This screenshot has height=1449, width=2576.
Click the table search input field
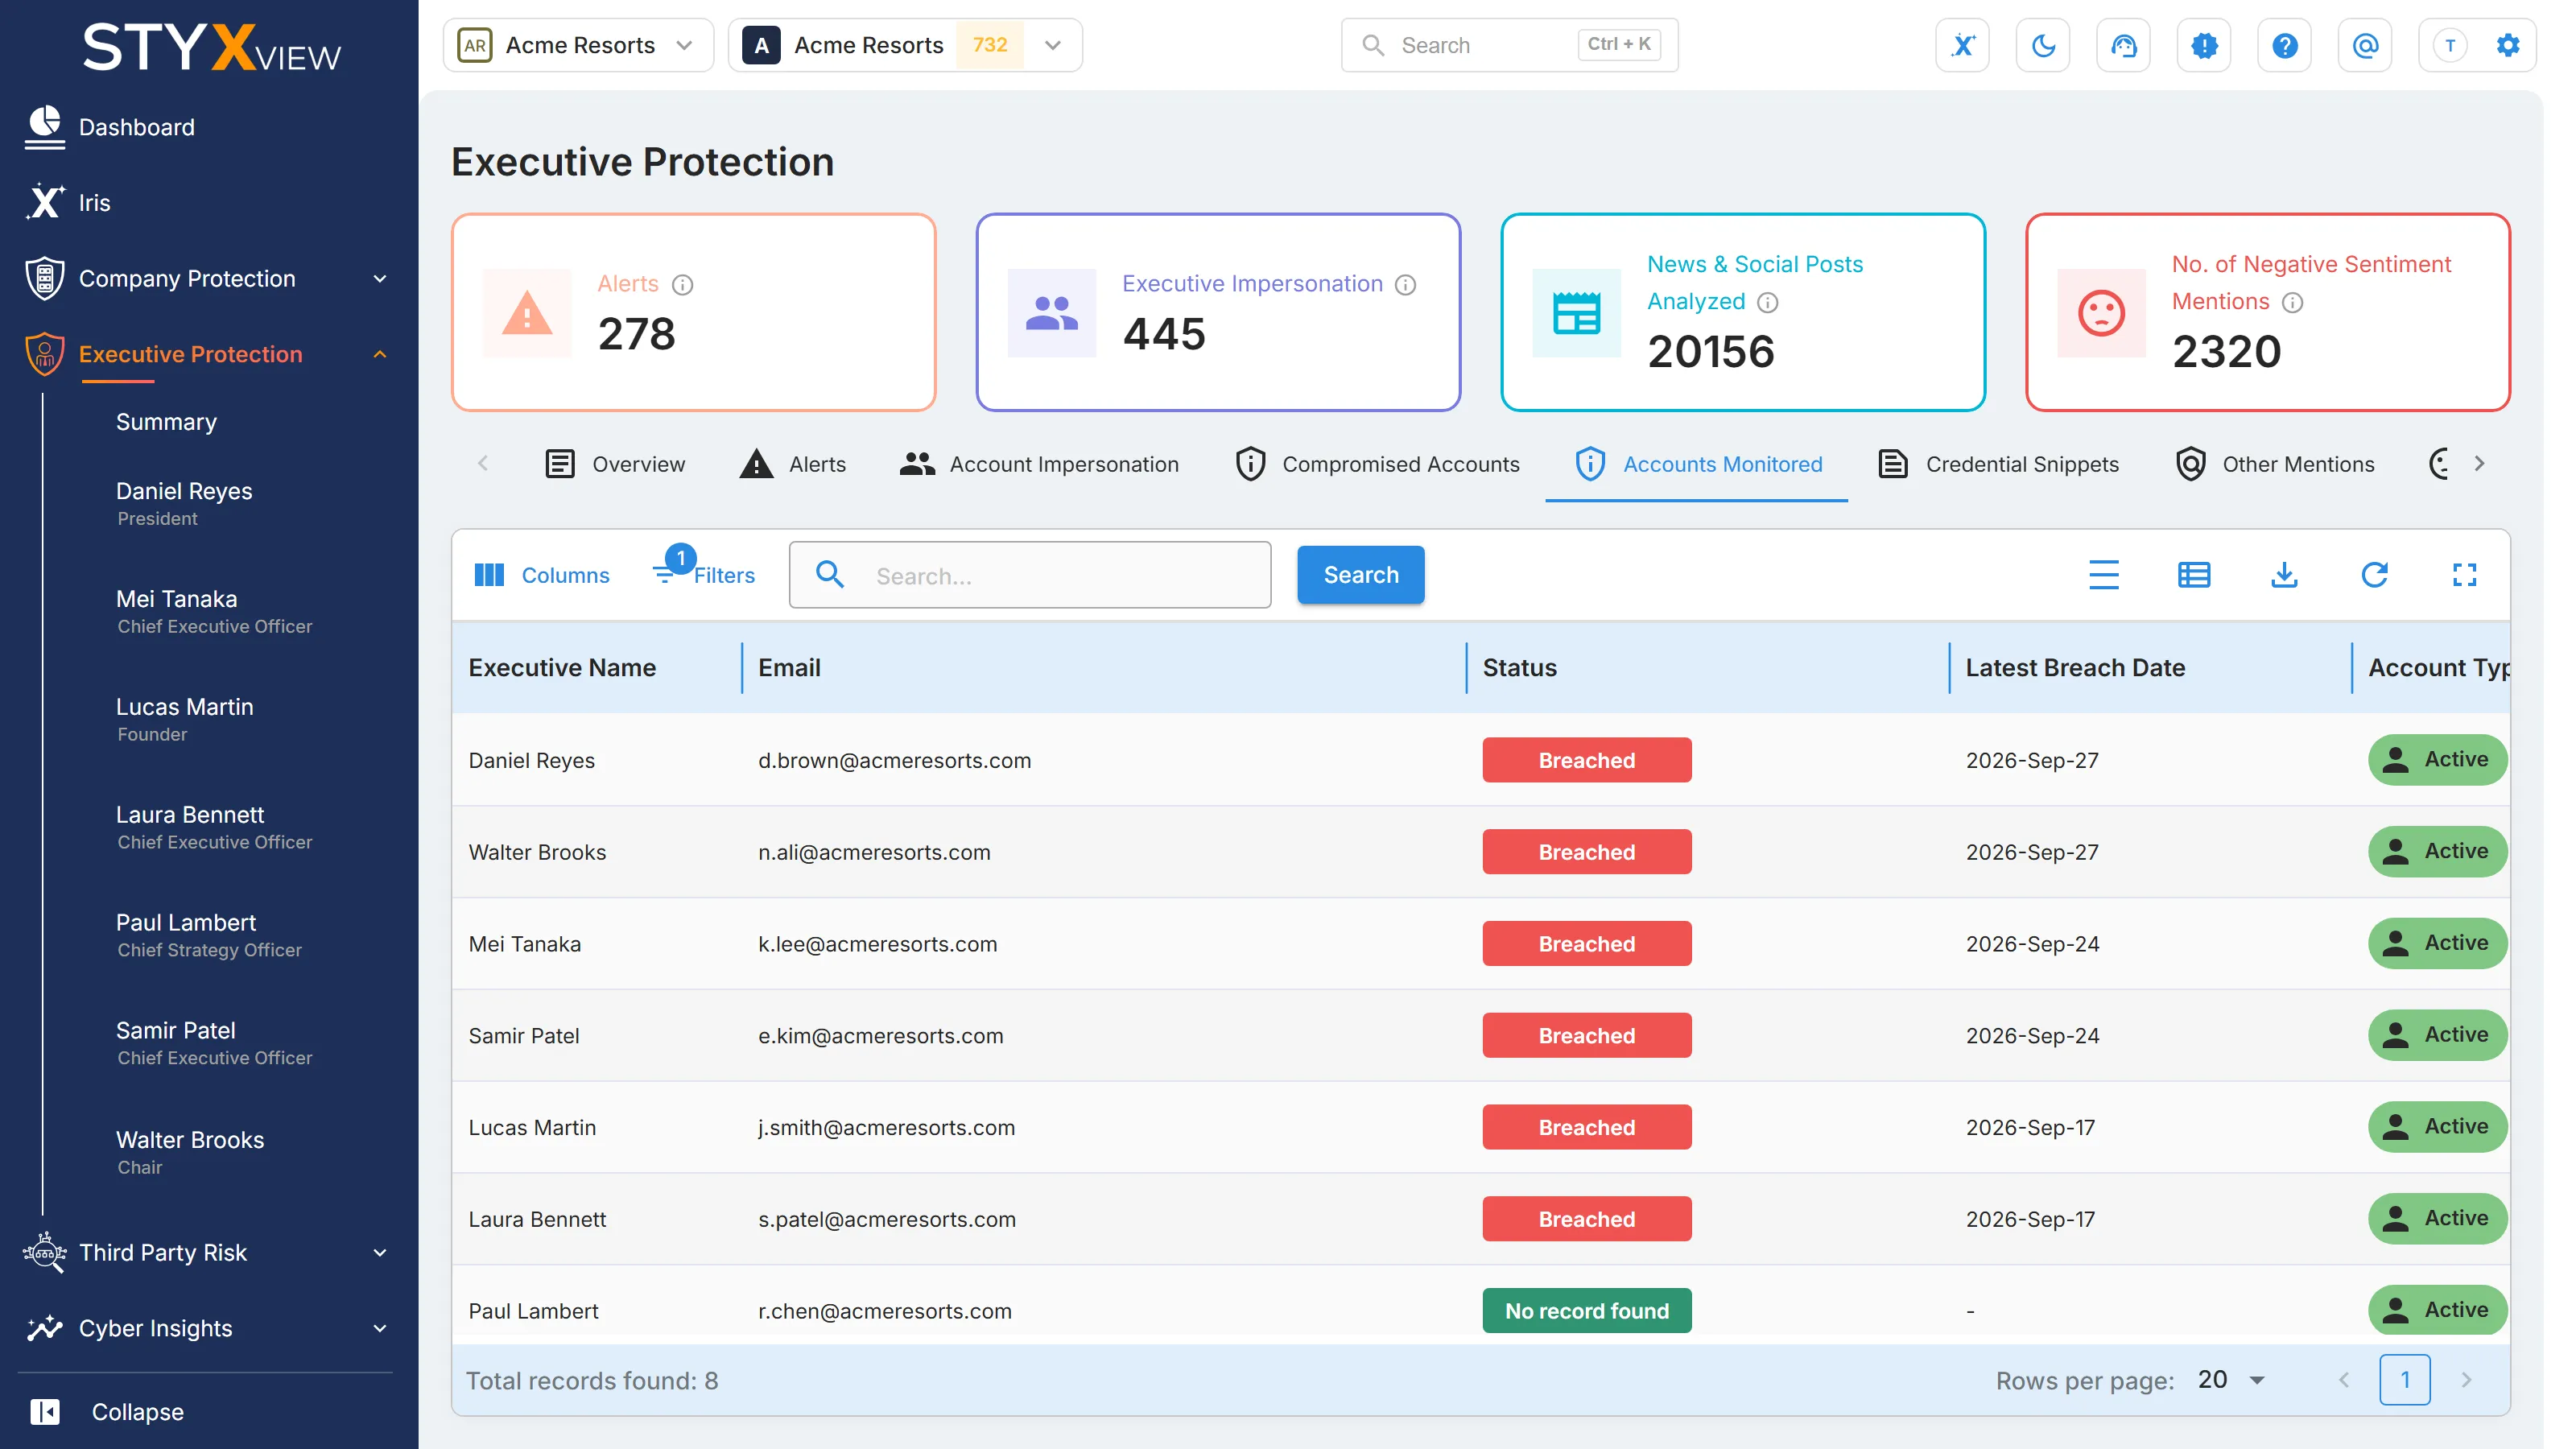pos(1030,575)
